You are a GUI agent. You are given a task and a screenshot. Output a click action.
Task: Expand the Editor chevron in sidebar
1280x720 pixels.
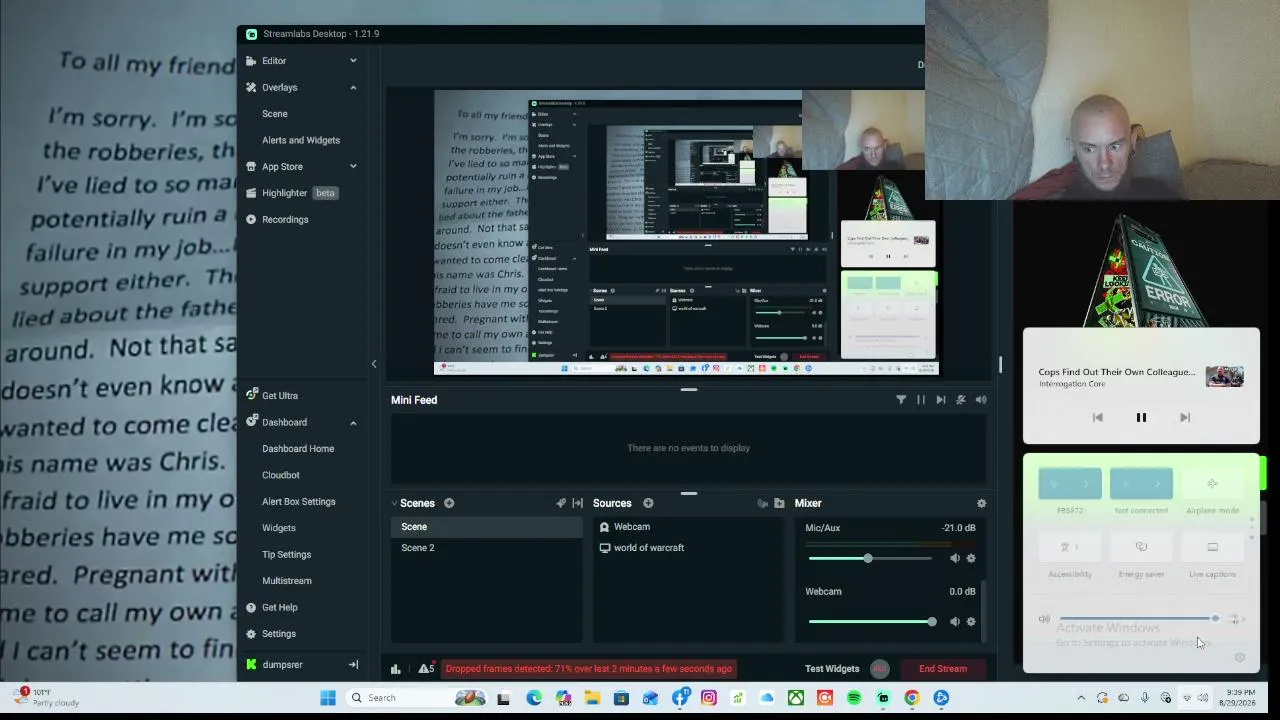pyautogui.click(x=353, y=61)
